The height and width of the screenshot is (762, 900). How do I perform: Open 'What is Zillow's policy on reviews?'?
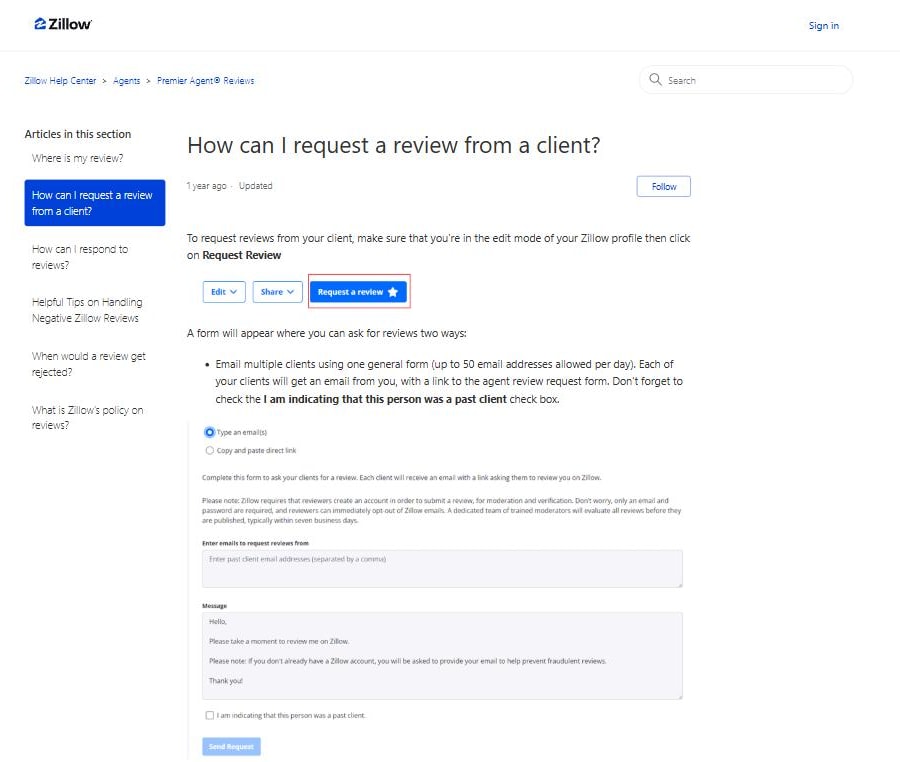pos(87,417)
